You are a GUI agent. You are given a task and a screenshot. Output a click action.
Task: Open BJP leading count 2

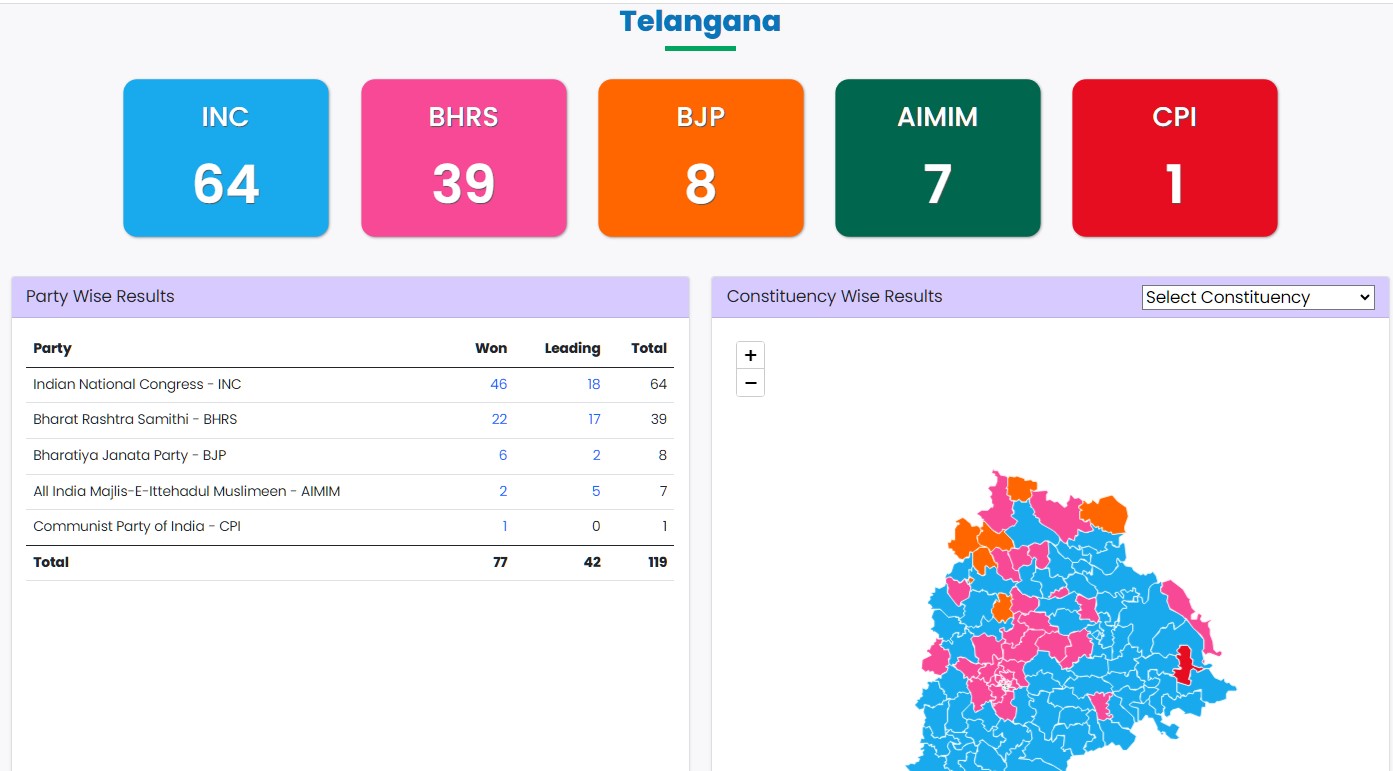coord(597,455)
